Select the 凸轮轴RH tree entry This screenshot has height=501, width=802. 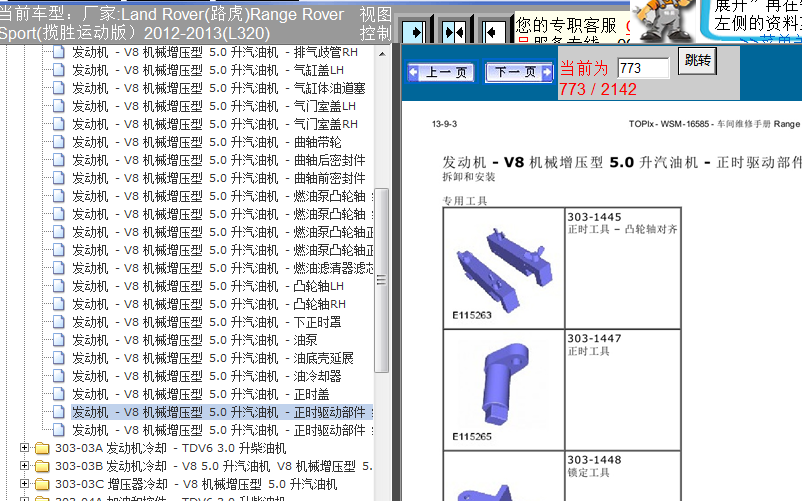pos(209,304)
